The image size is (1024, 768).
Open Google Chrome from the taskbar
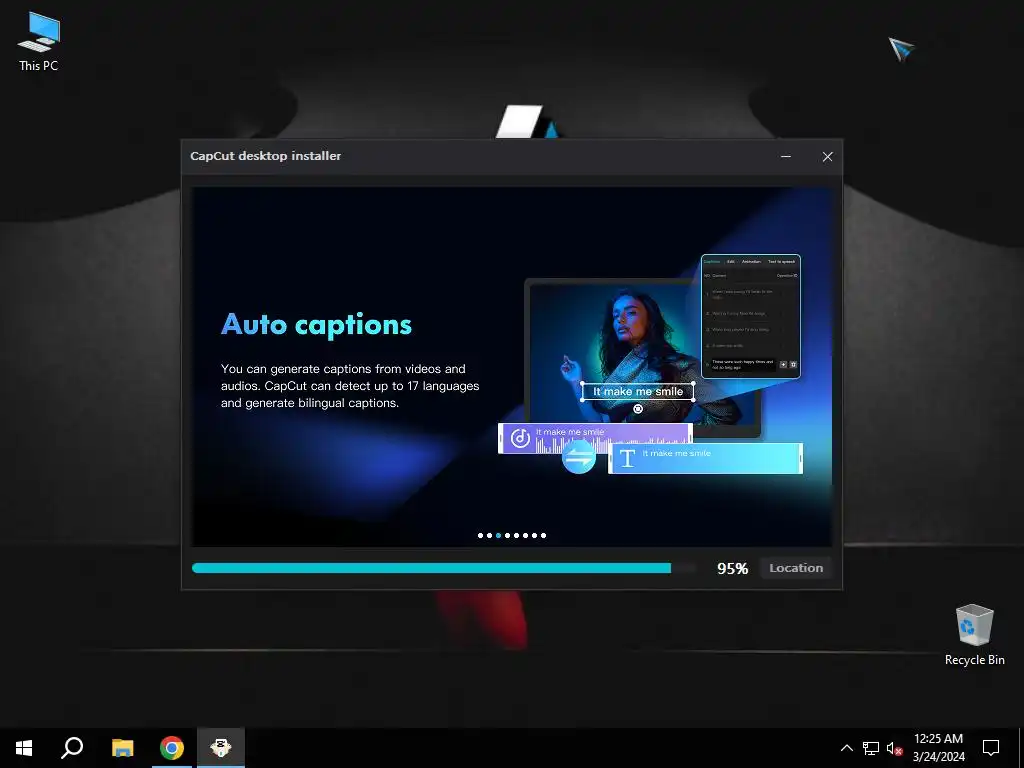[x=172, y=748]
